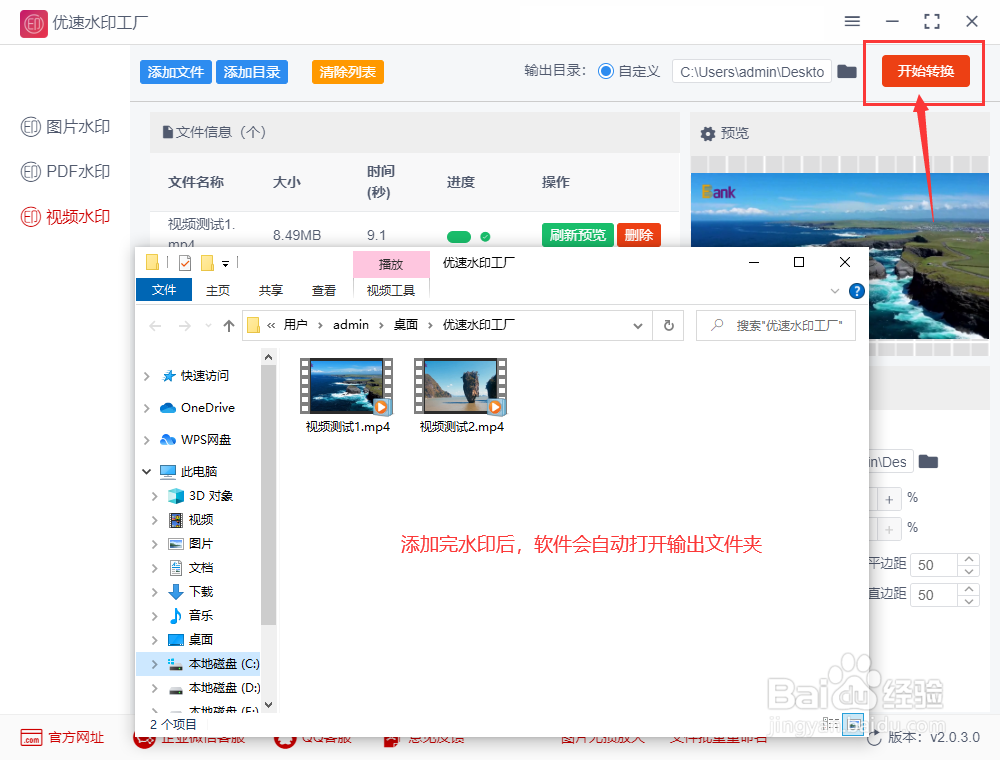The width and height of the screenshot is (1000, 760).
Task: Select 3D 对象 folder in tree
Action: tap(200, 495)
